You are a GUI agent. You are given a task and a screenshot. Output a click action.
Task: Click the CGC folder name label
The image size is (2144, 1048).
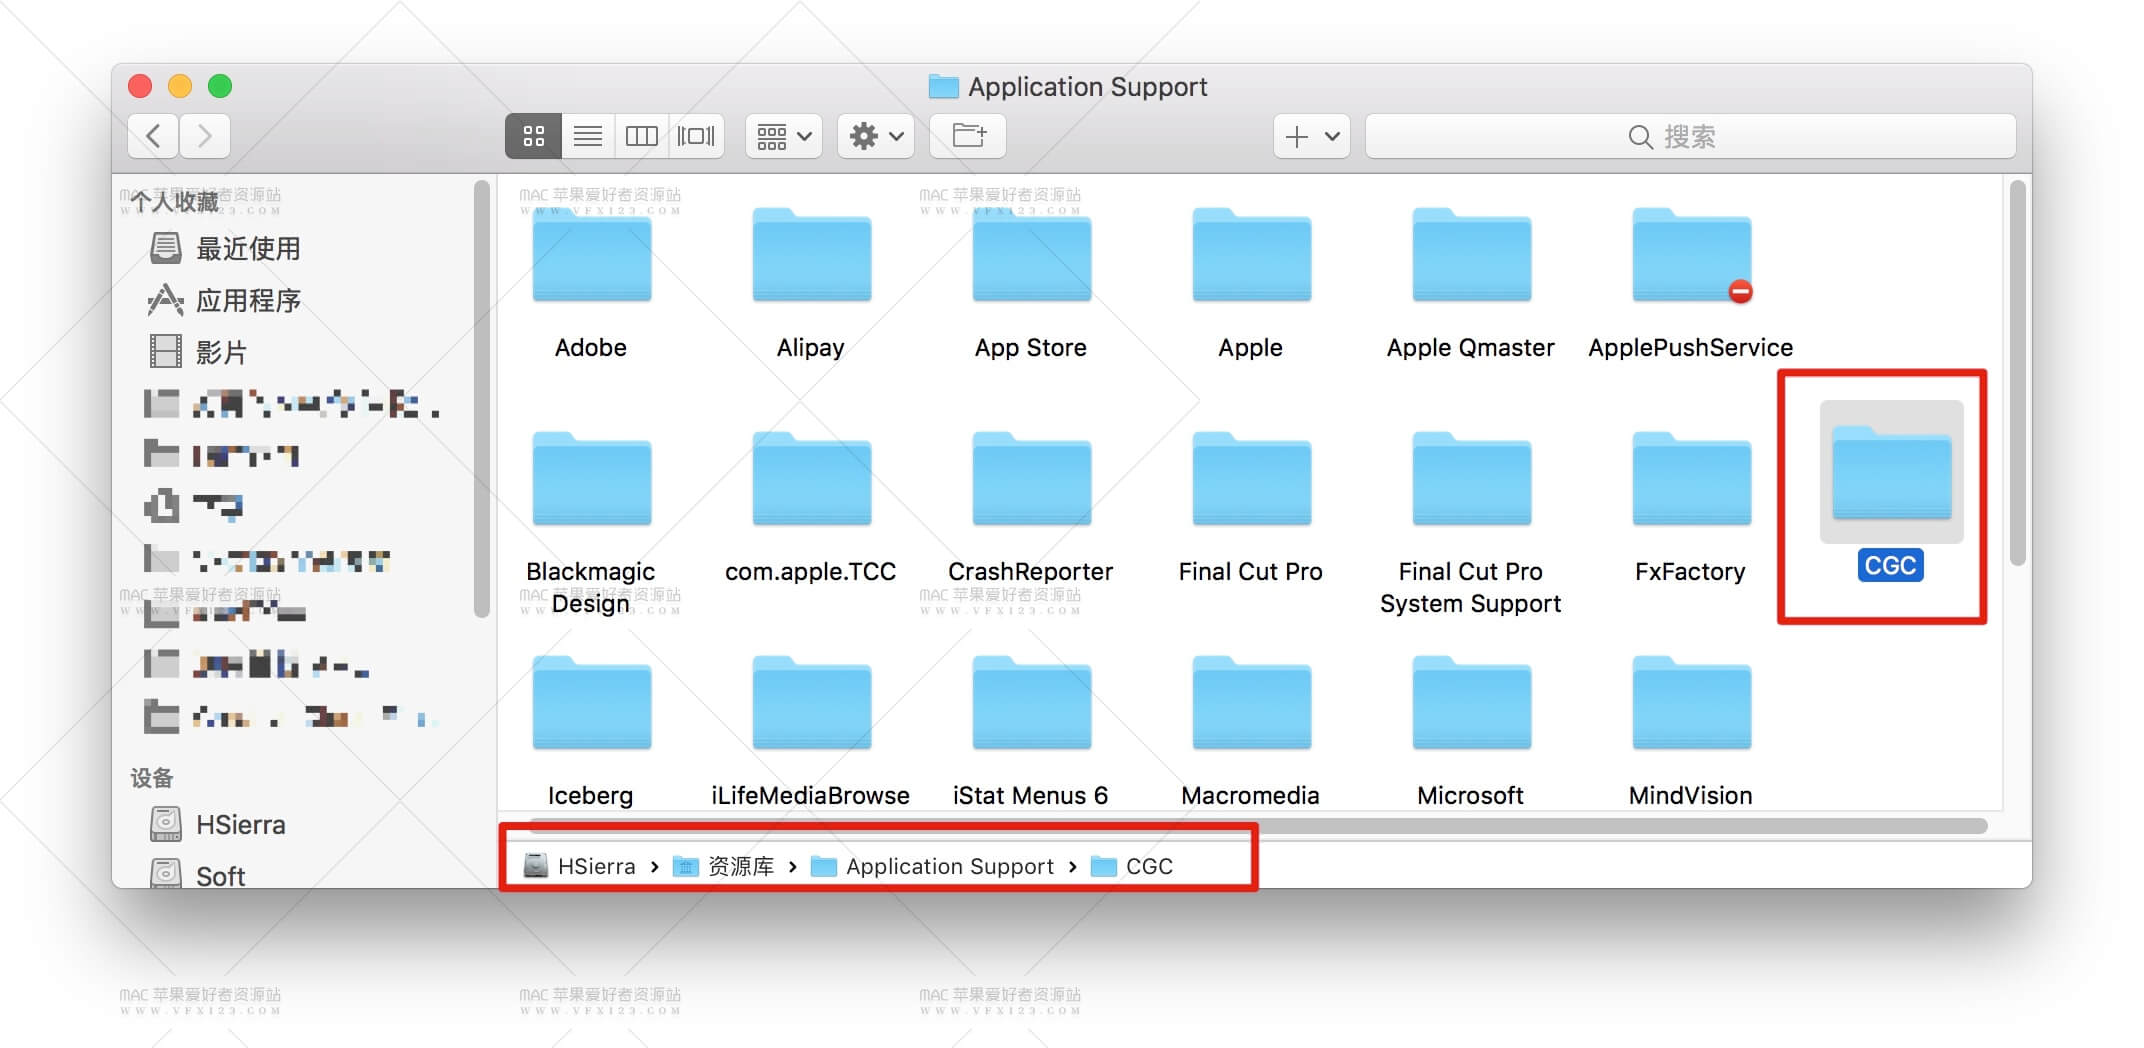click(x=1891, y=566)
